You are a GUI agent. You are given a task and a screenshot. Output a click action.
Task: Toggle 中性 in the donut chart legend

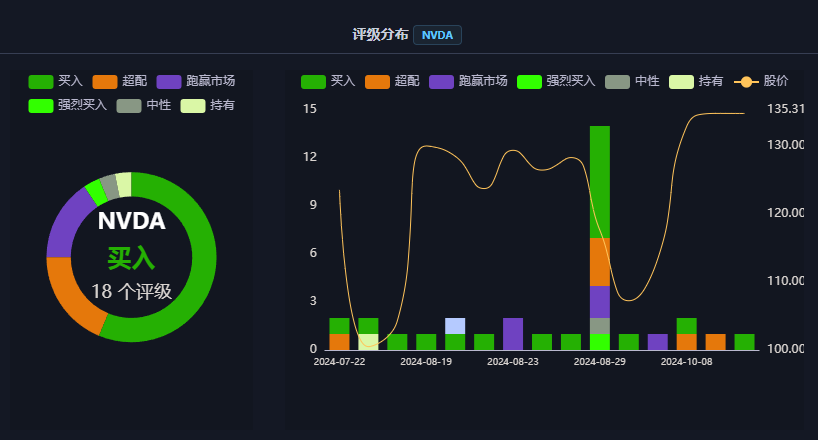[144, 105]
